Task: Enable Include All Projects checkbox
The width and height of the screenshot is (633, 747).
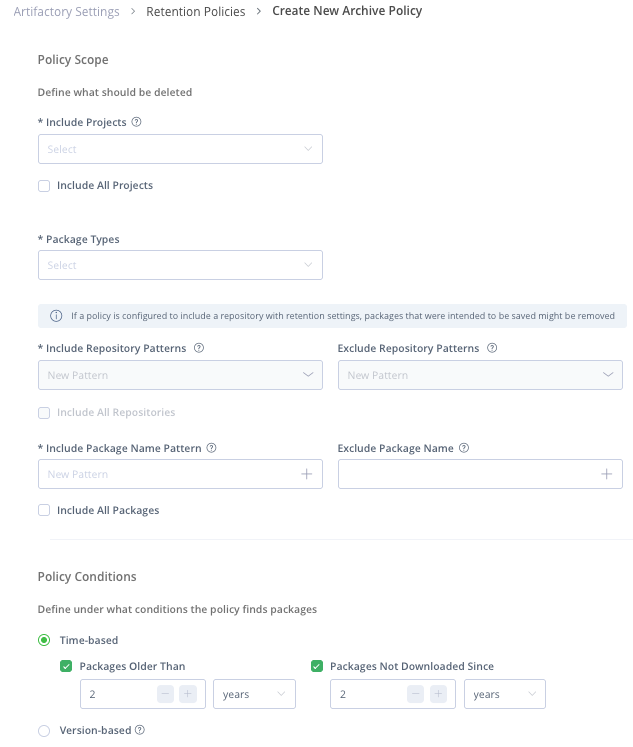Action: click(44, 186)
